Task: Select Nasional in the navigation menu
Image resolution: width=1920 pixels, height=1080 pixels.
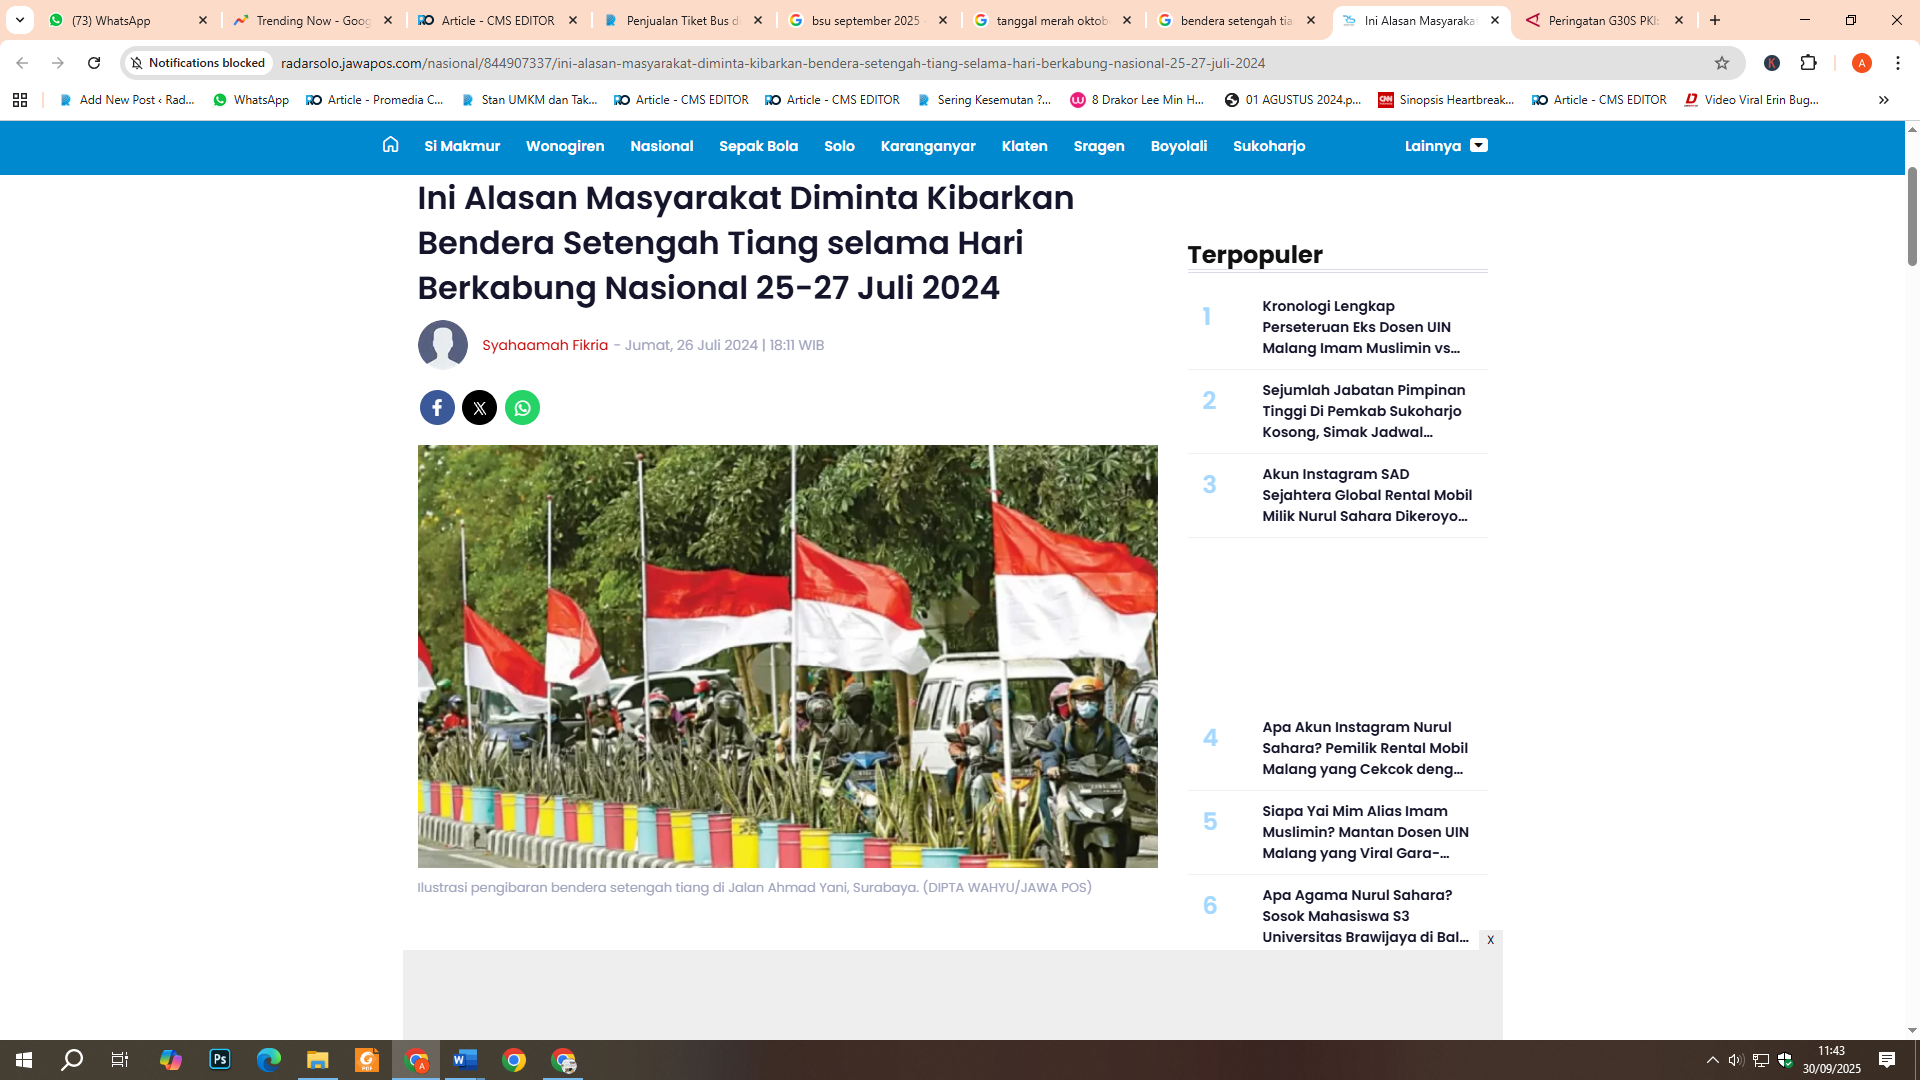Action: [x=661, y=146]
